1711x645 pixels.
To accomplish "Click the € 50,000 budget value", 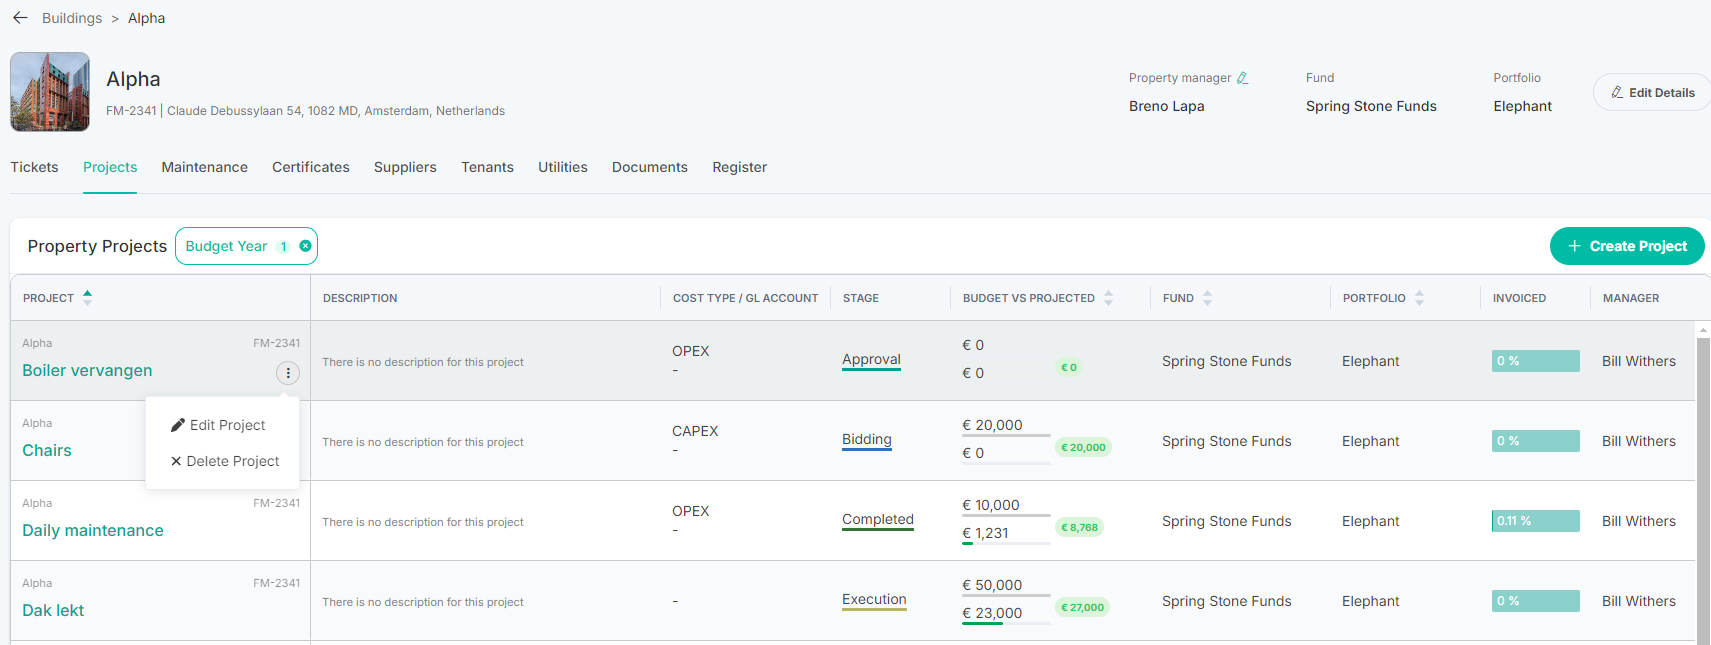I will [x=992, y=585].
